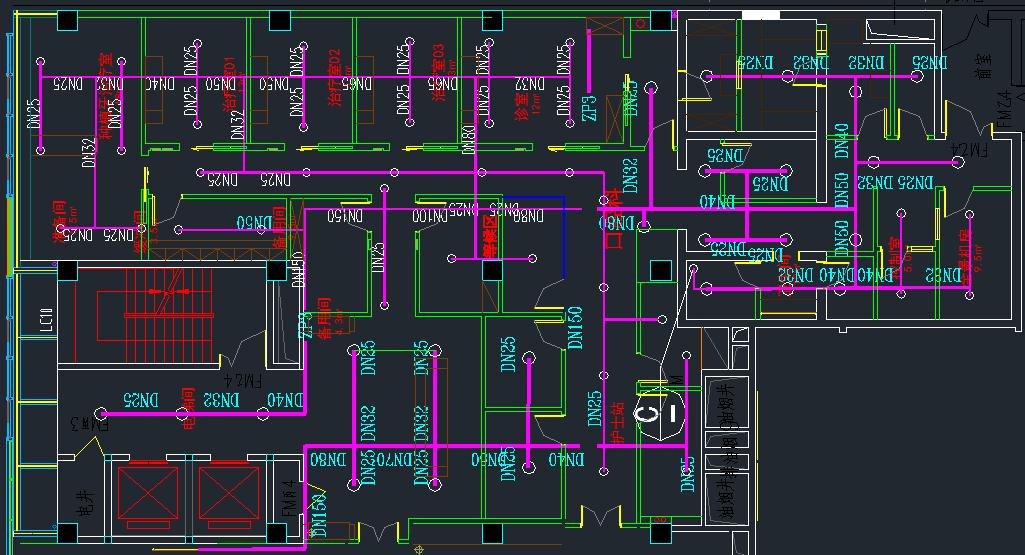Click the DN150 label left of DN100

(341, 216)
